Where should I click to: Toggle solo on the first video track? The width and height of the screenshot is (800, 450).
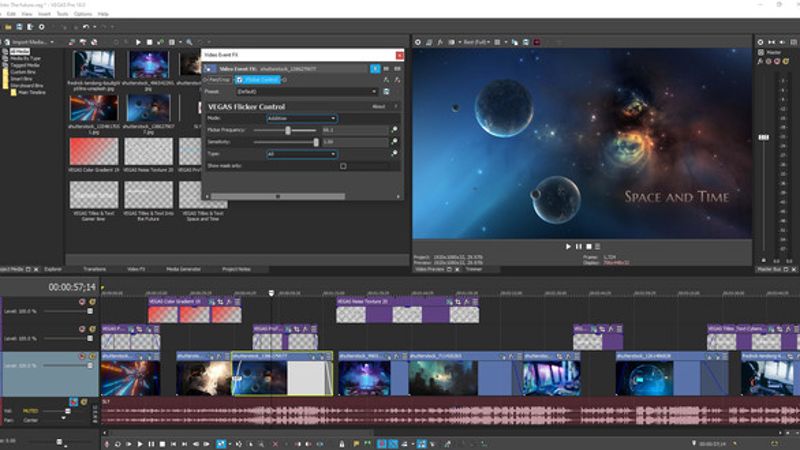[x=92, y=302]
